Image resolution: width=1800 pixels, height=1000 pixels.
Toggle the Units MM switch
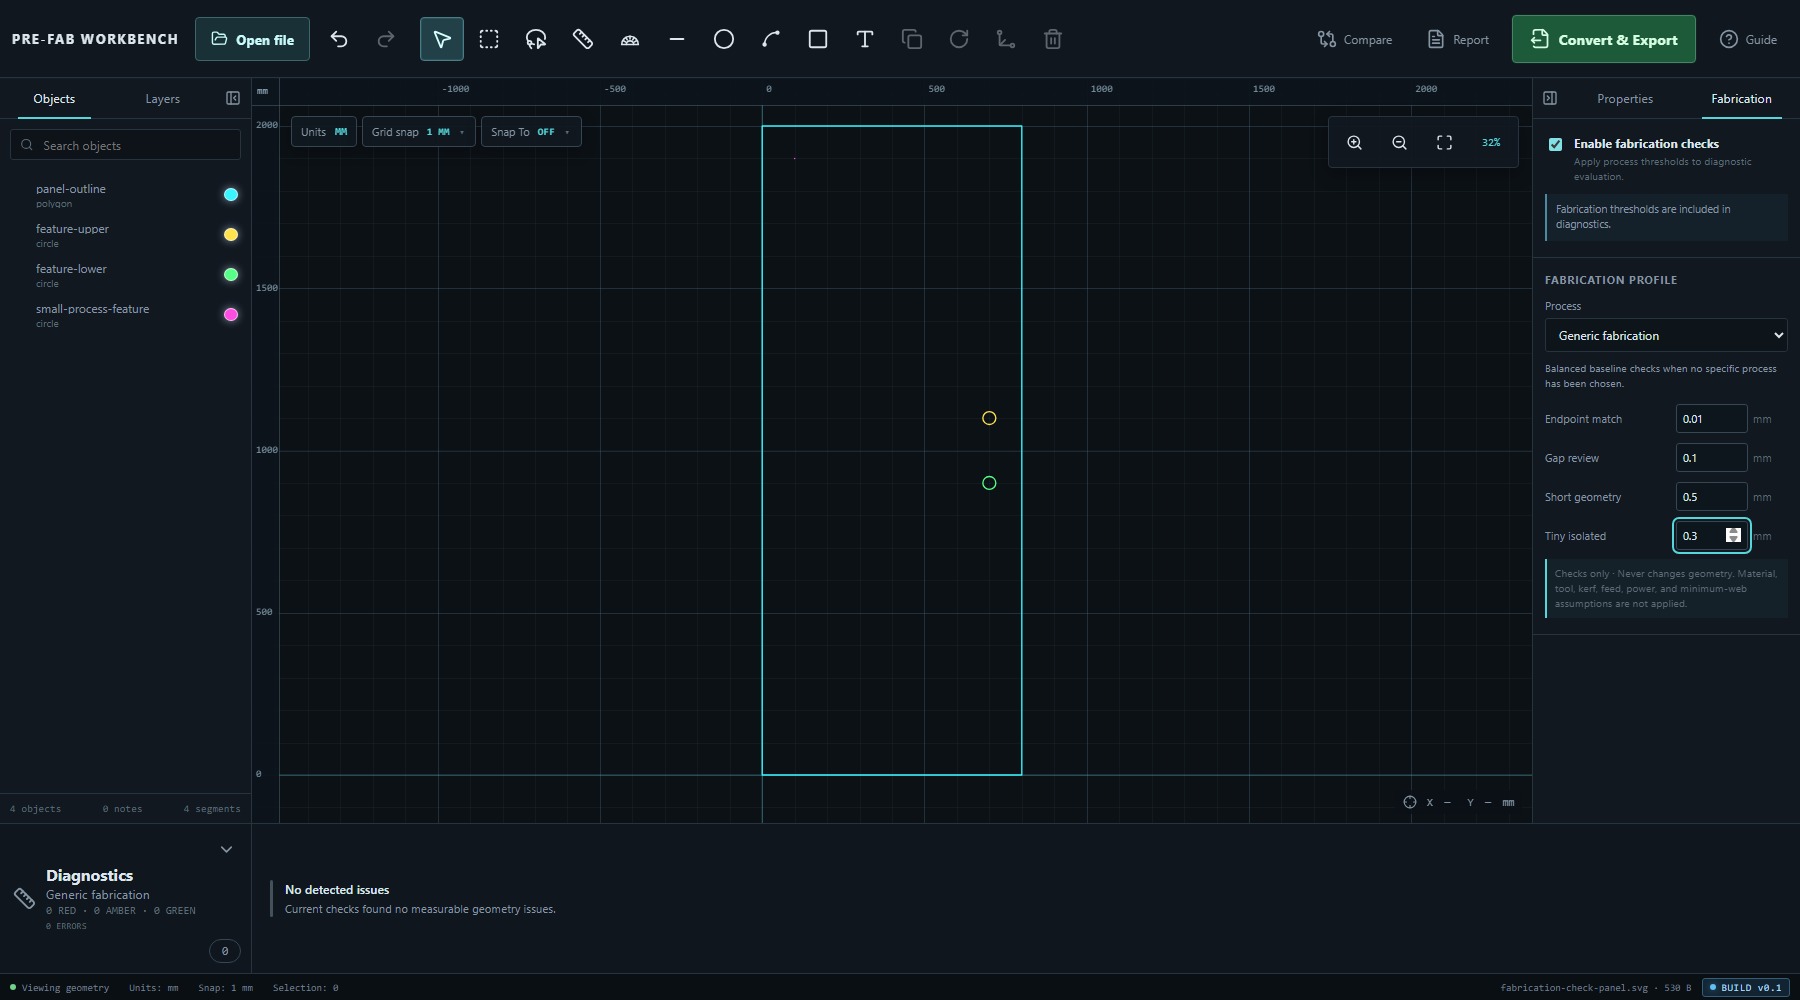324,132
